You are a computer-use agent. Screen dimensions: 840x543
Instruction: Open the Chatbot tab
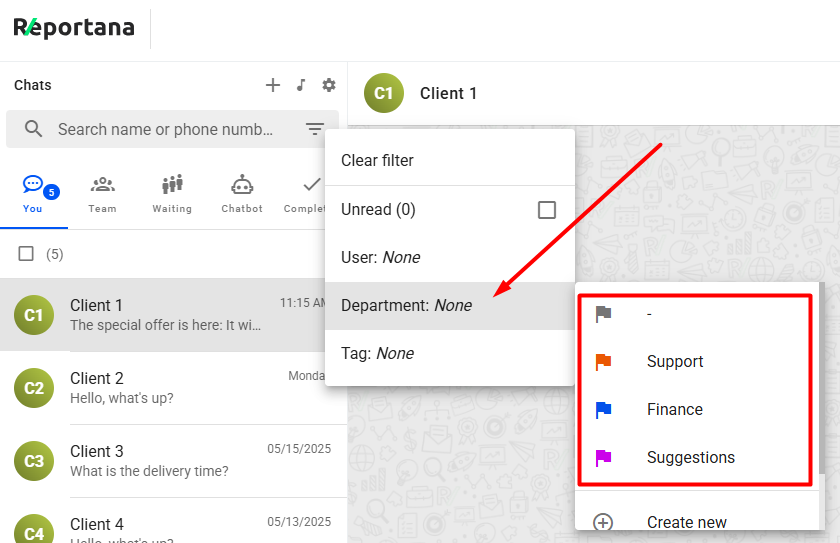[x=242, y=194]
